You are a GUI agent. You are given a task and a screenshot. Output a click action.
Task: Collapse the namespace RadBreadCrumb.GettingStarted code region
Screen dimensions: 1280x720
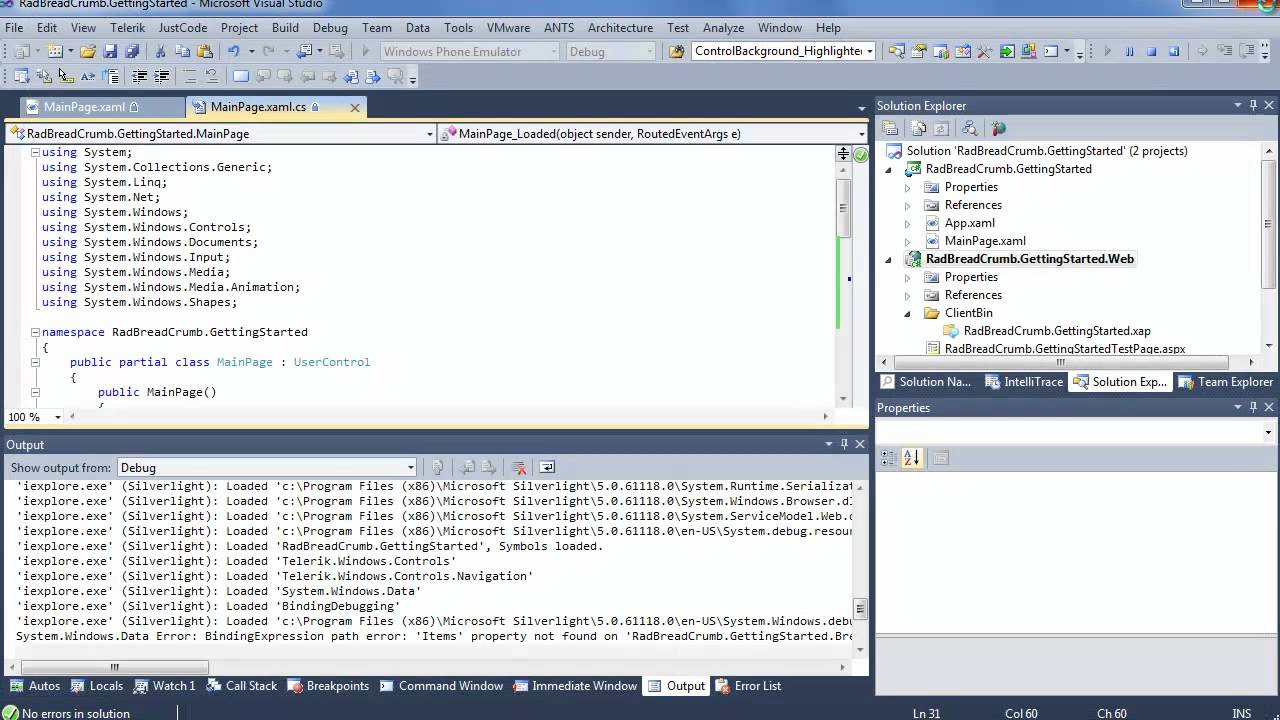[x=35, y=332]
